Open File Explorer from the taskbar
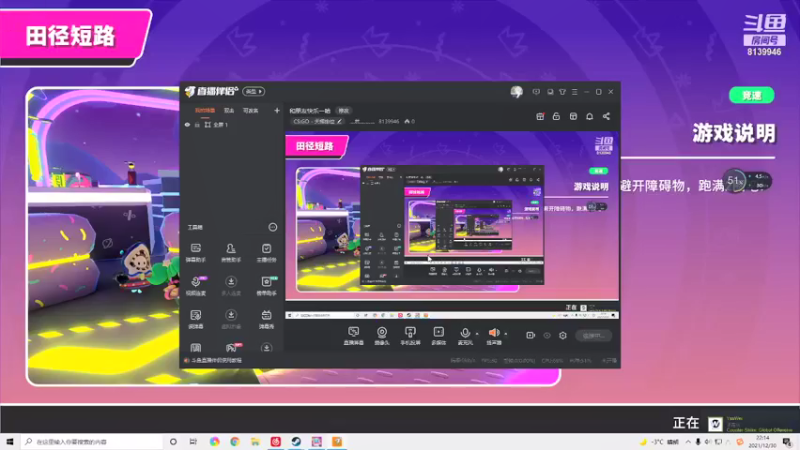This screenshot has height=450, width=800. tap(255, 441)
